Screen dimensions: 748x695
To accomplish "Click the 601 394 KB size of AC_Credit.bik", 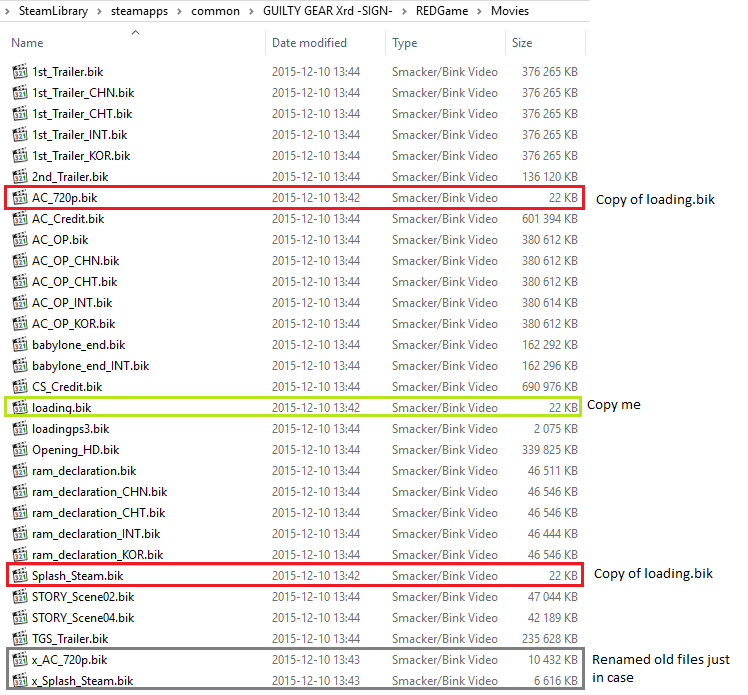I will (x=550, y=219).
